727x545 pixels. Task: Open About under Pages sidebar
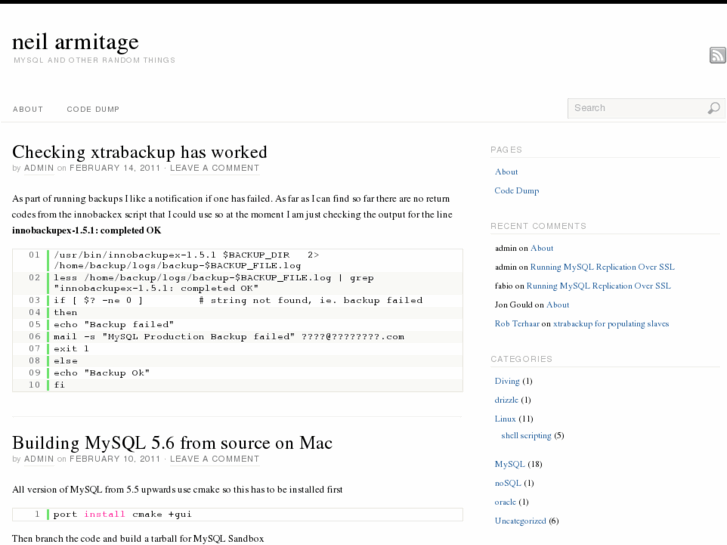506,172
